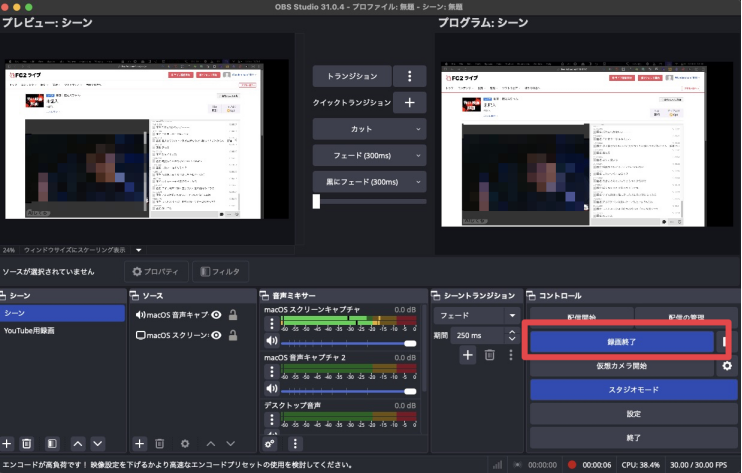Add a new source with plus icon

pos(140,443)
